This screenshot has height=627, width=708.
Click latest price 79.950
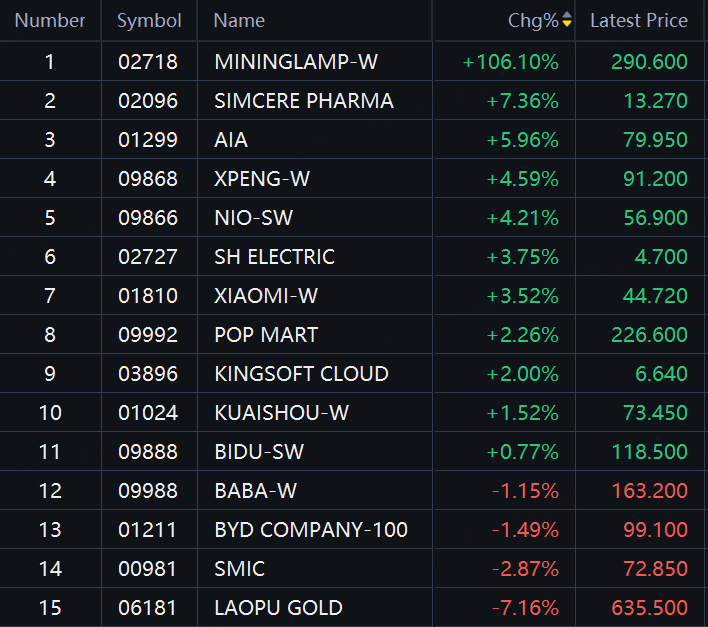[656, 140]
